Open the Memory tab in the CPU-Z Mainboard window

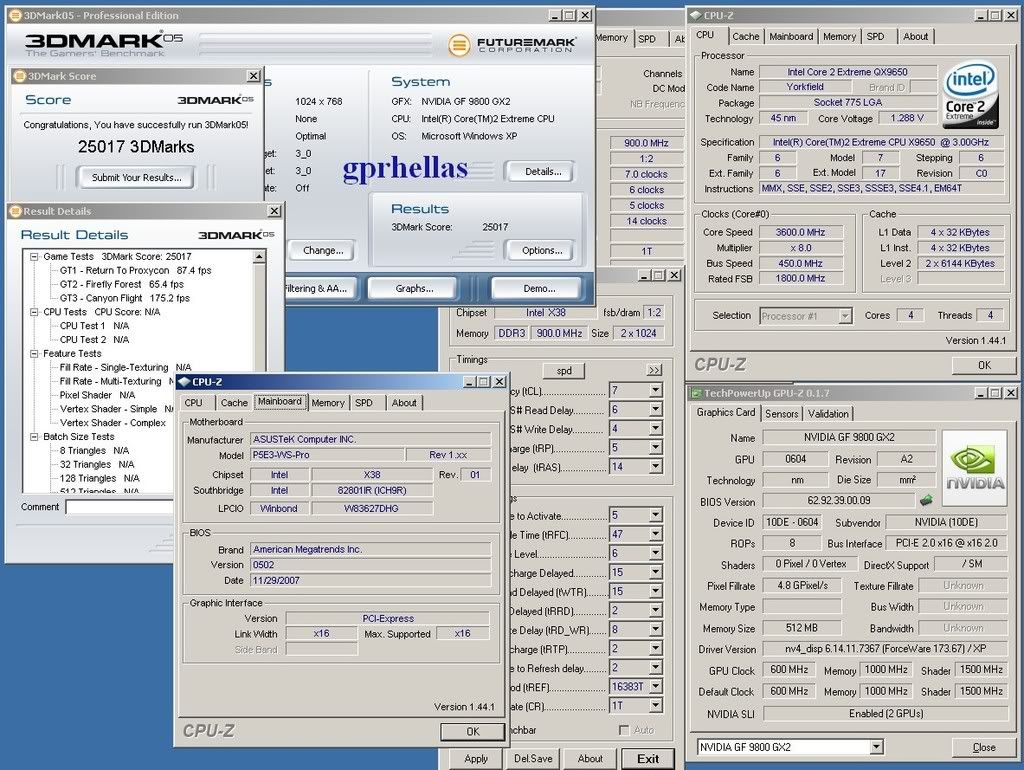click(x=327, y=403)
